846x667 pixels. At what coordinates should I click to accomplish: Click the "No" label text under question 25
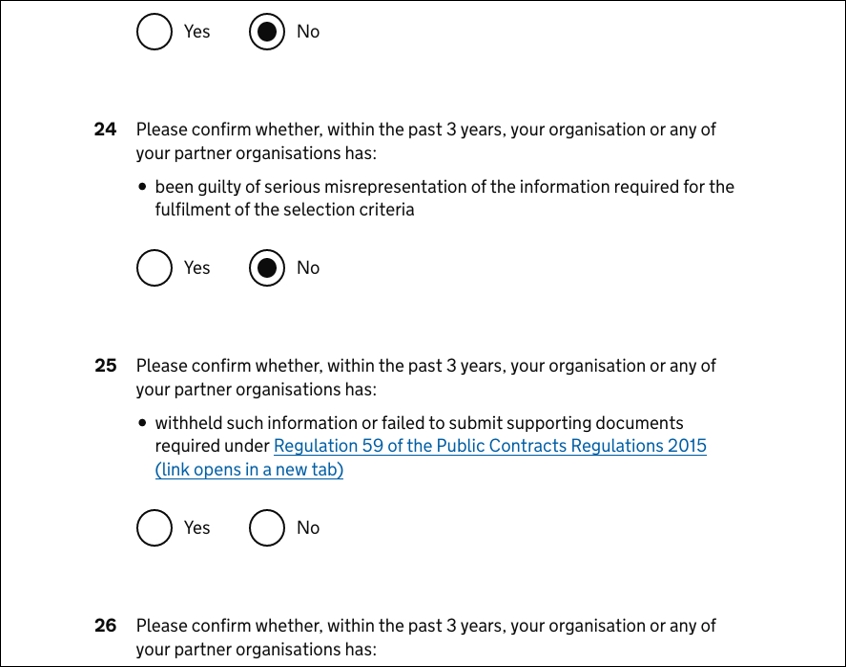tap(308, 527)
